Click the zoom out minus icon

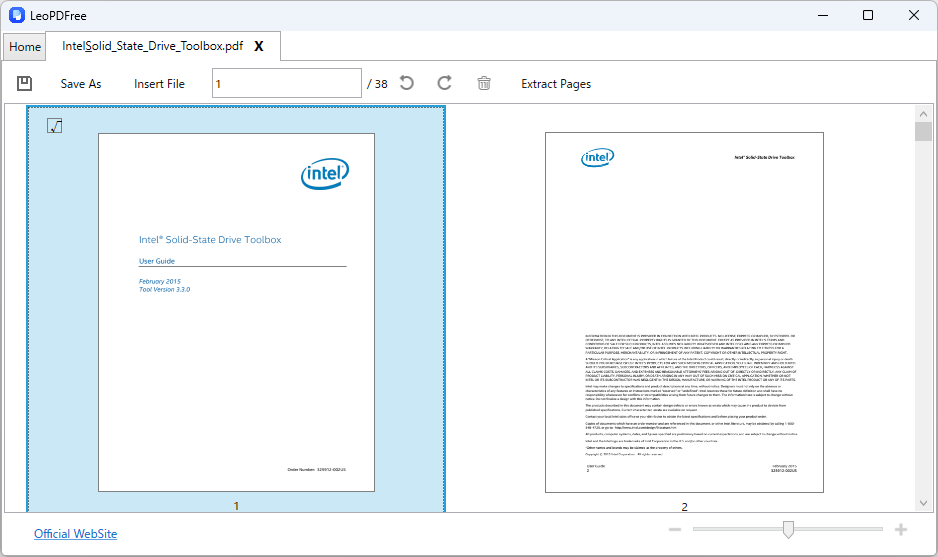click(x=675, y=529)
